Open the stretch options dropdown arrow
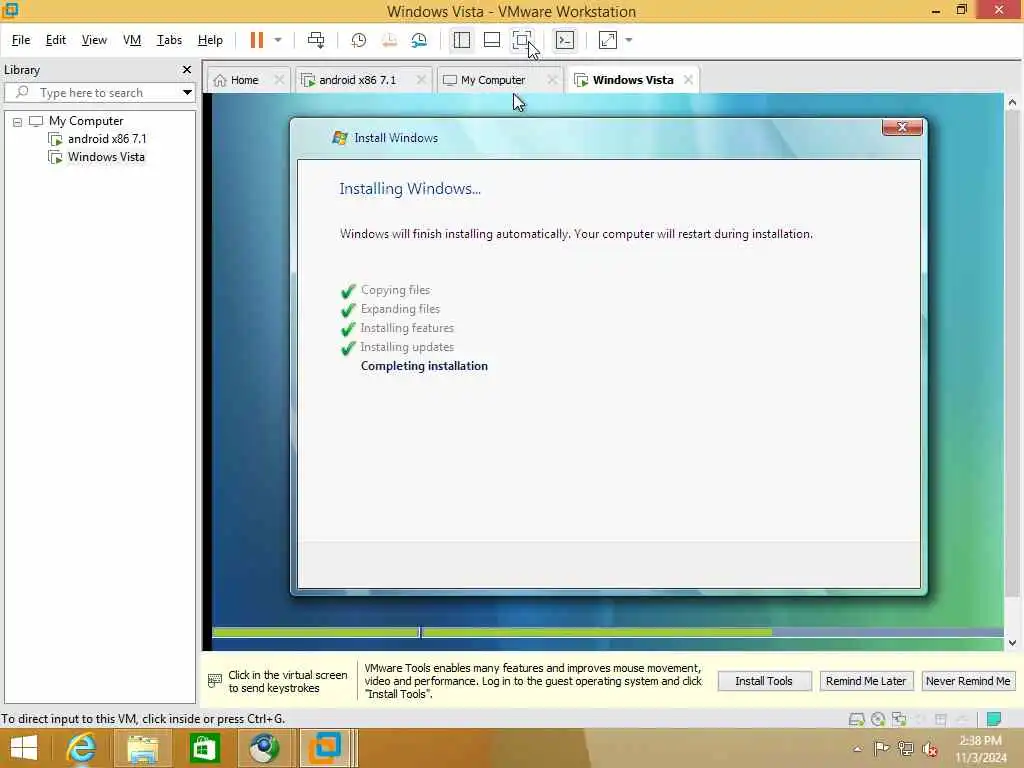Screen dimensions: 1024x768 pos(629,40)
